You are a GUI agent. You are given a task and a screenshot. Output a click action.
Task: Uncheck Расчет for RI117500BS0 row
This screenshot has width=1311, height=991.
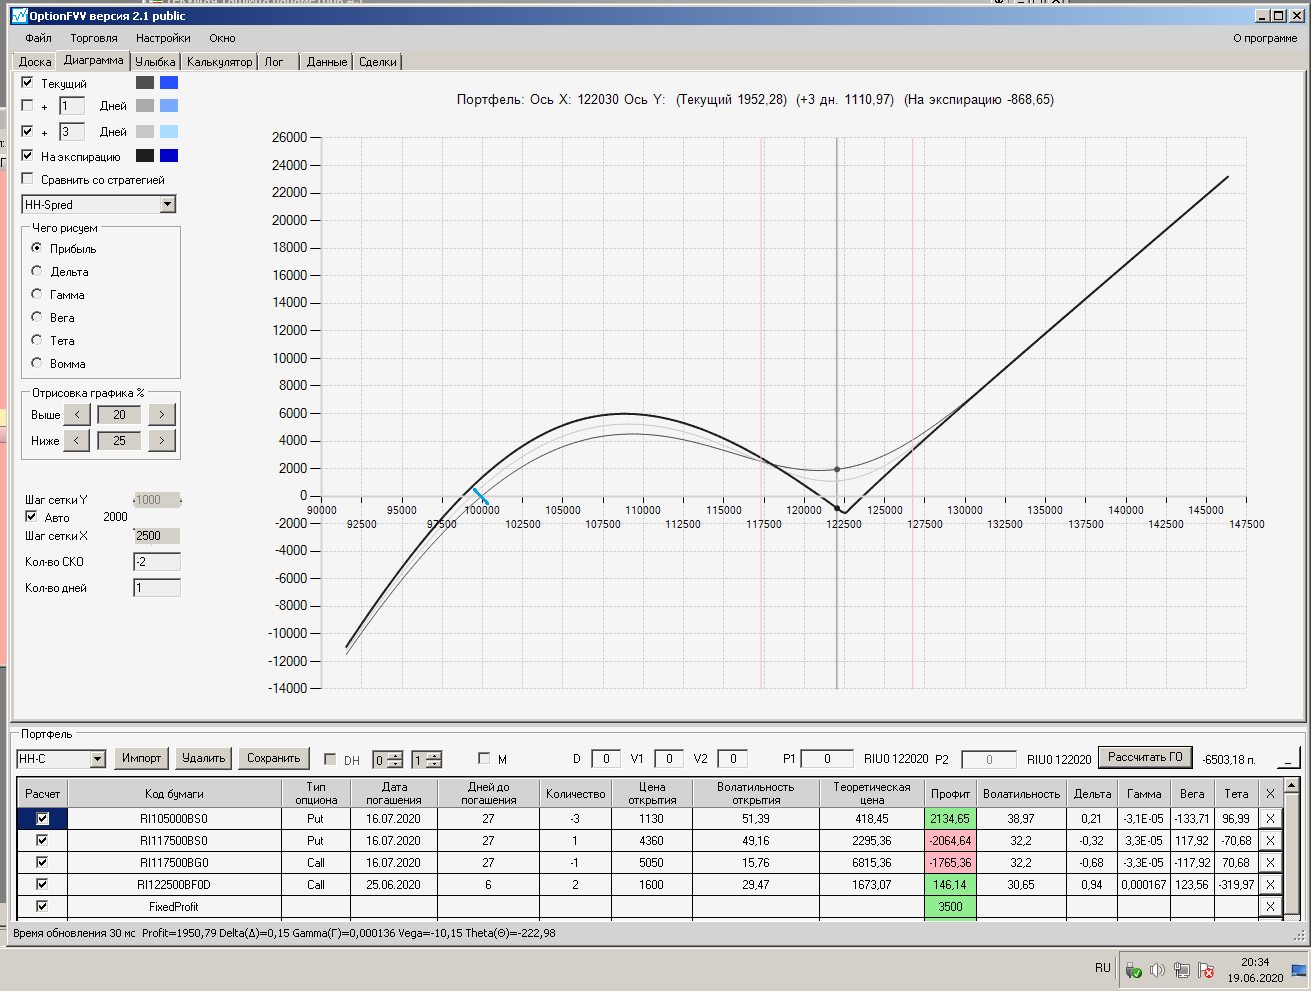[x=42, y=841]
